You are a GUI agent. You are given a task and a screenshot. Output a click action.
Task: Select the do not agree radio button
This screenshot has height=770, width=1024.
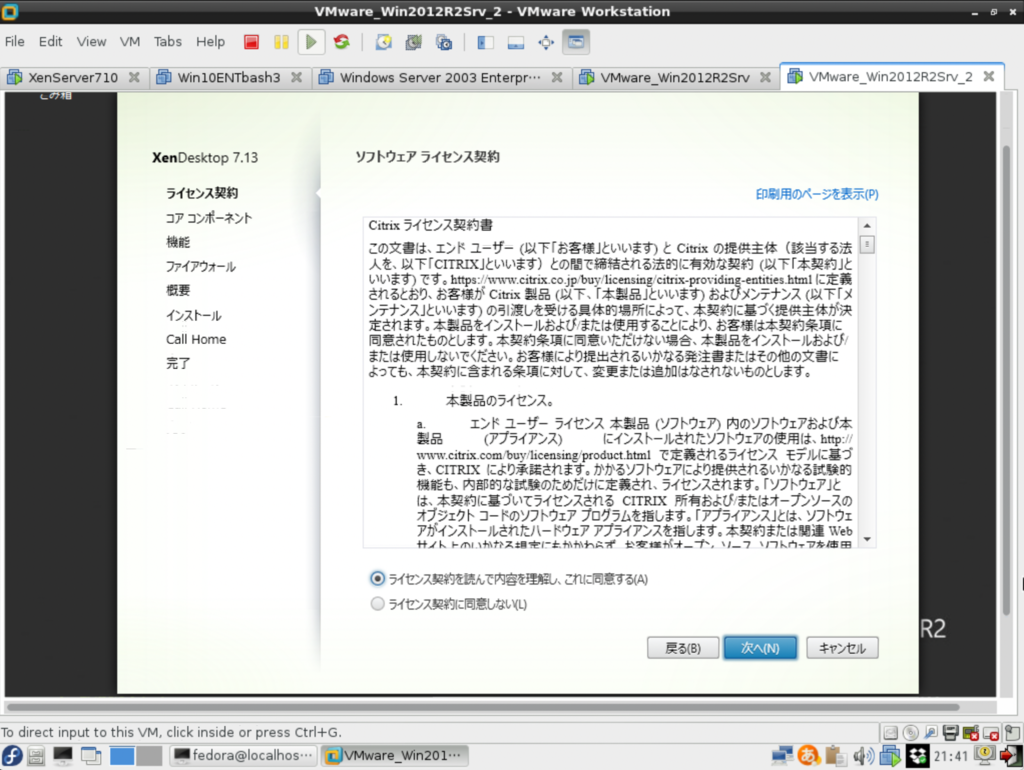coord(377,603)
